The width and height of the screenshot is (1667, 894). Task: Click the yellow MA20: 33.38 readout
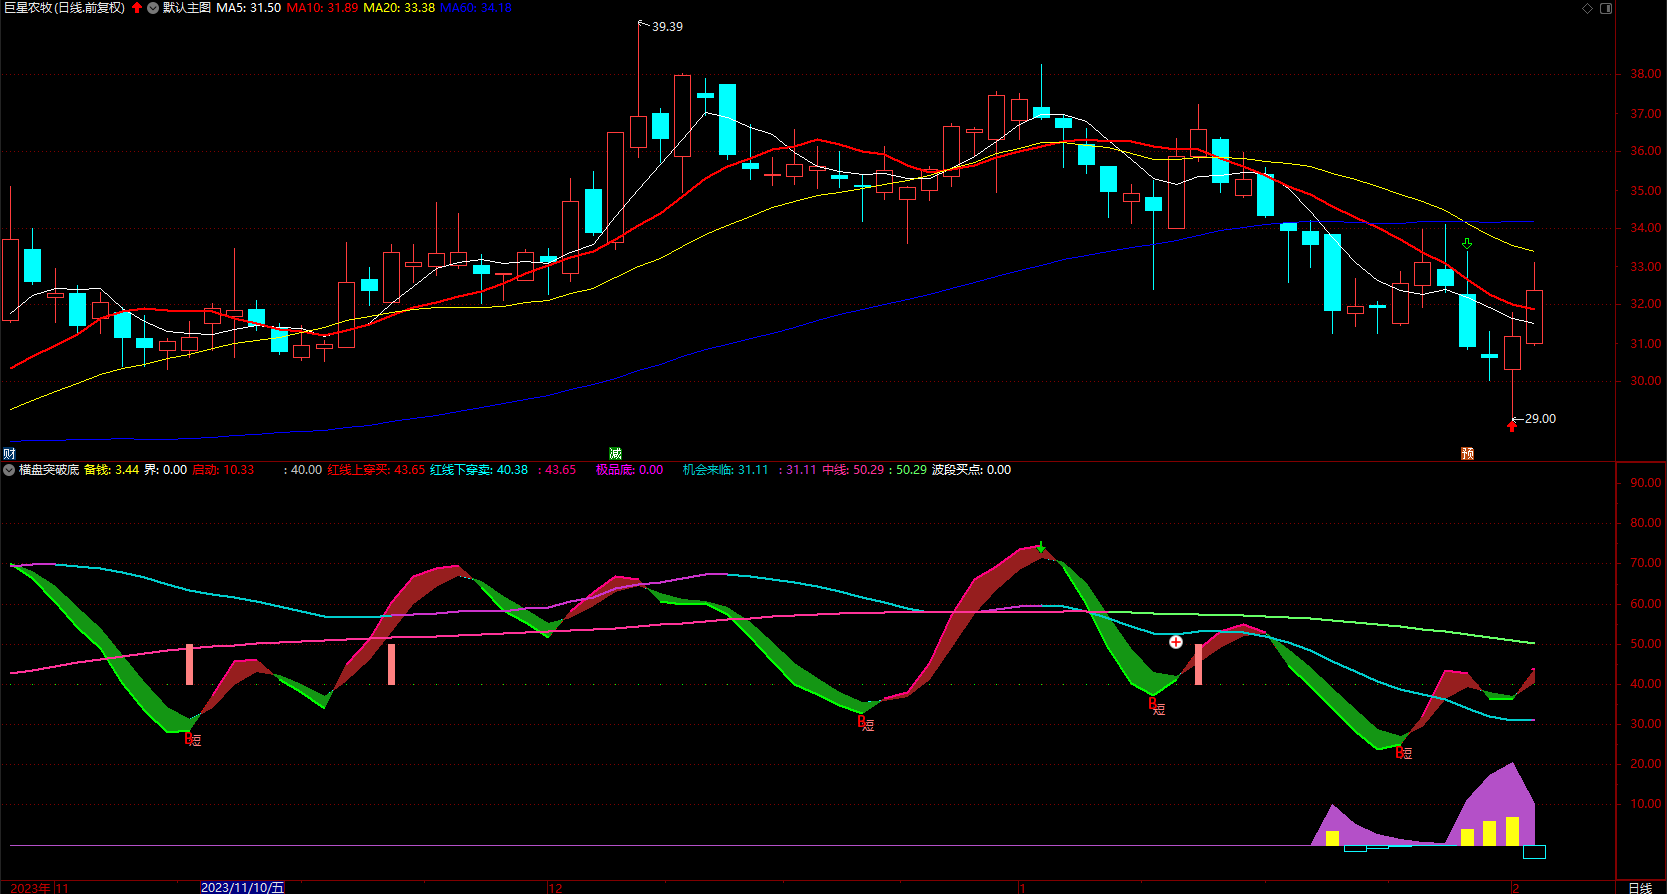pyautogui.click(x=399, y=8)
